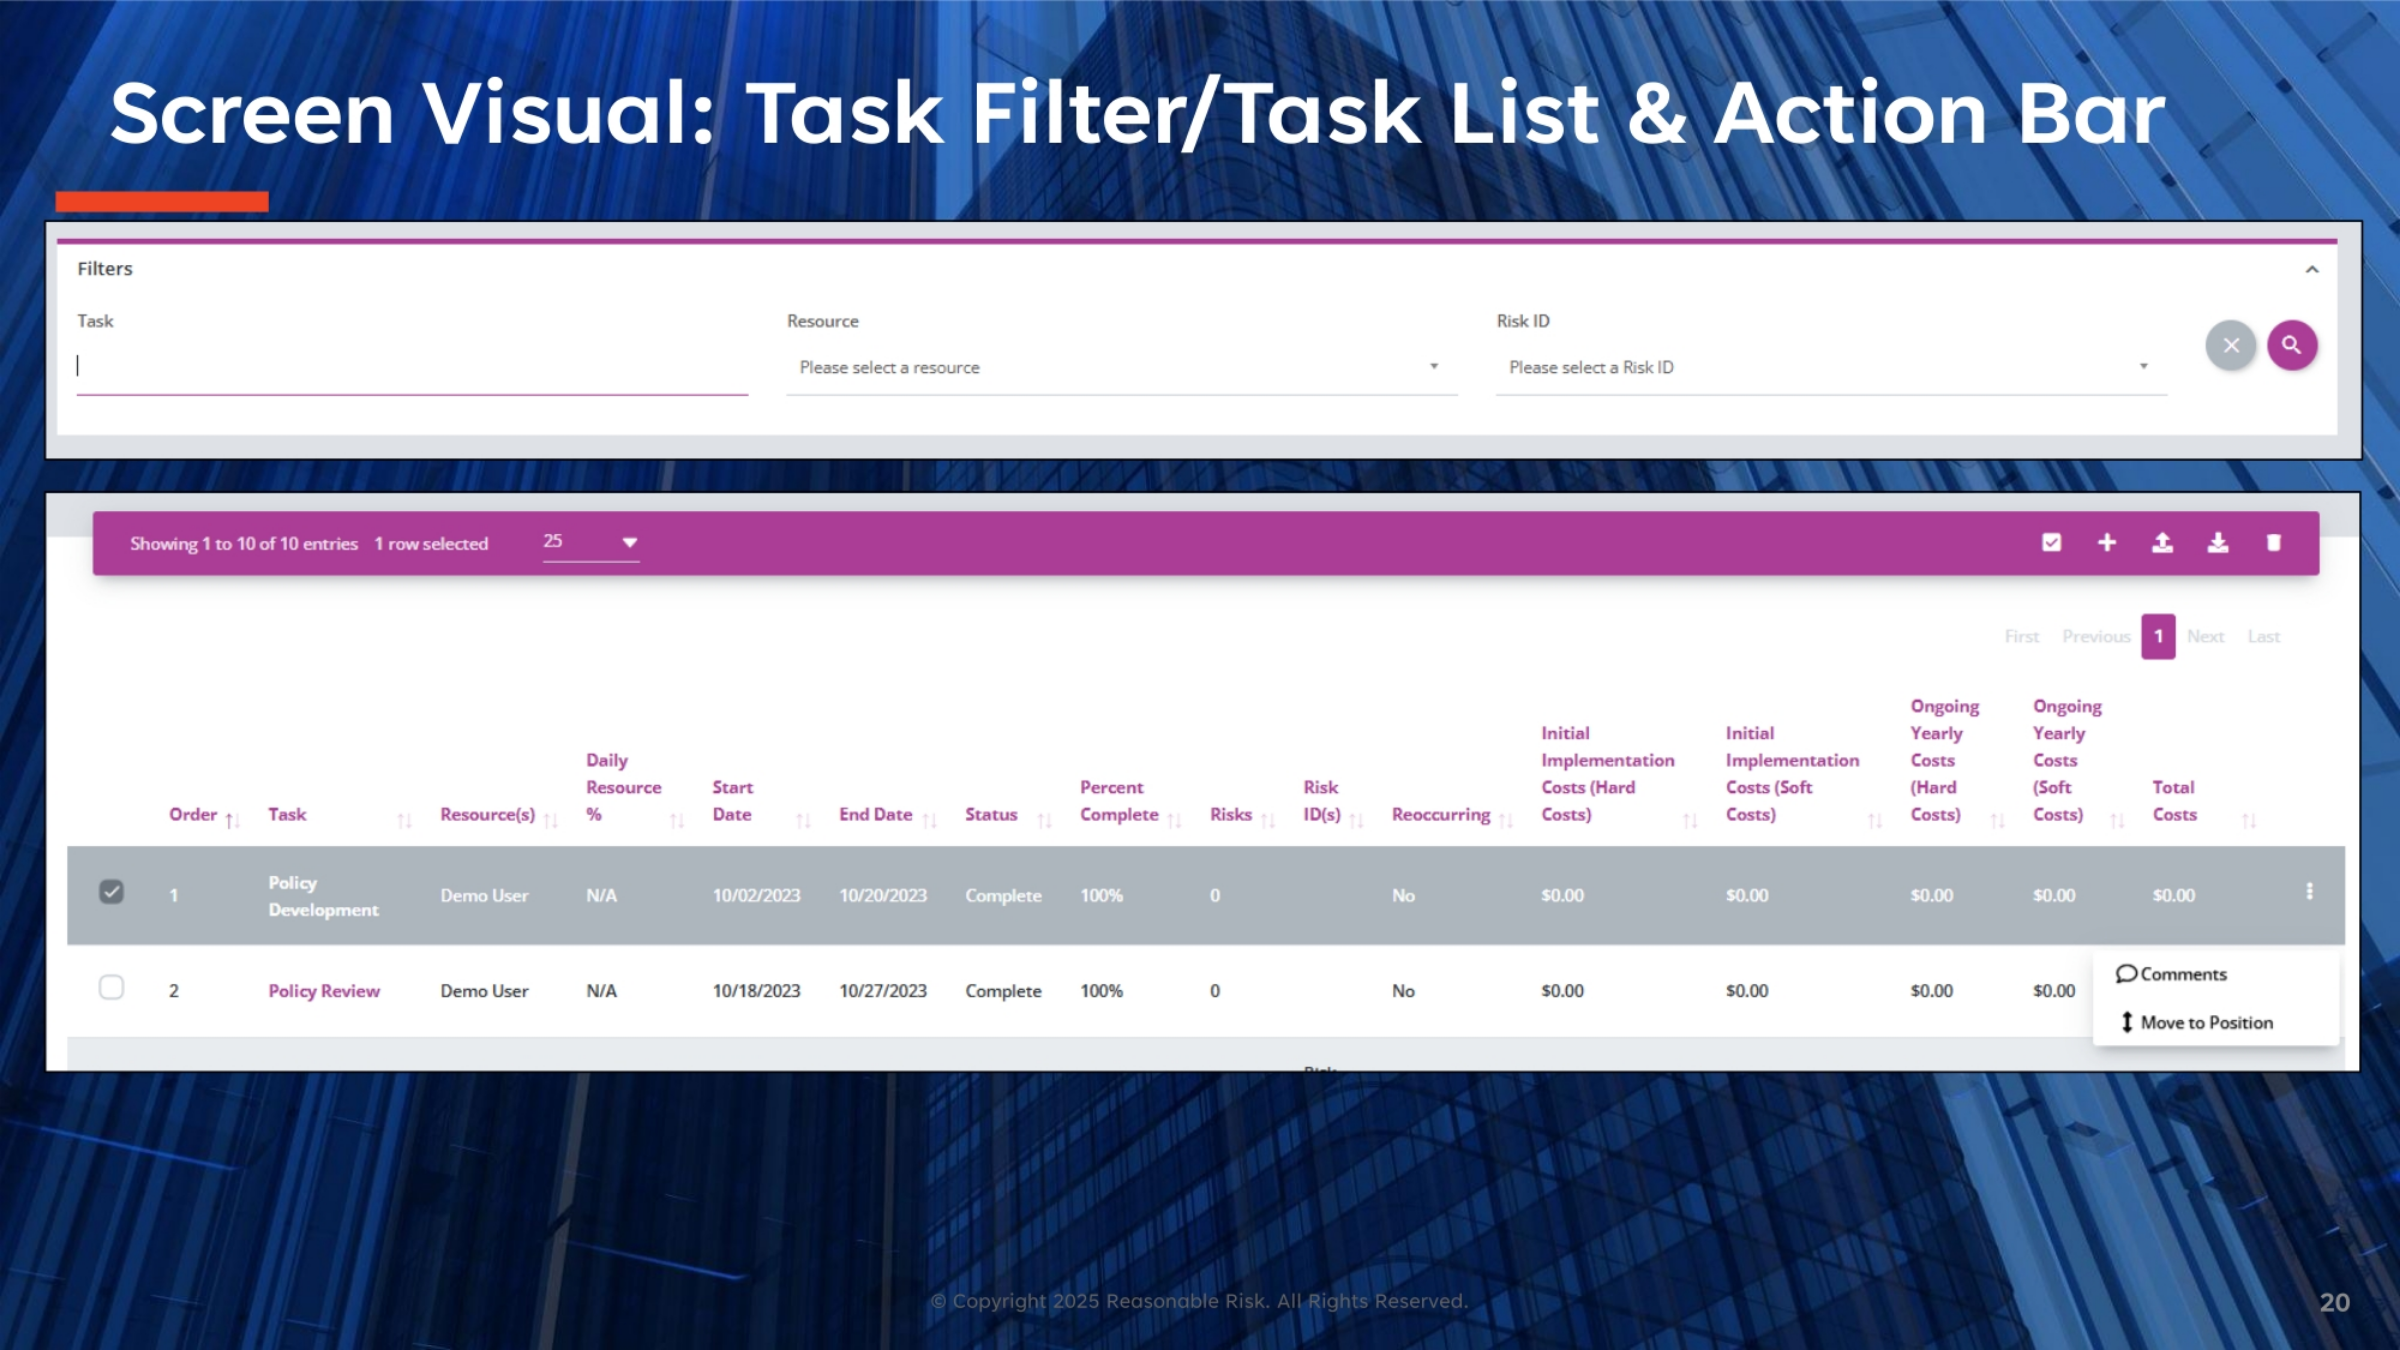The image size is (2400, 1350).
Task: Choose Comments from the row menu
Action: (2171, 974)
